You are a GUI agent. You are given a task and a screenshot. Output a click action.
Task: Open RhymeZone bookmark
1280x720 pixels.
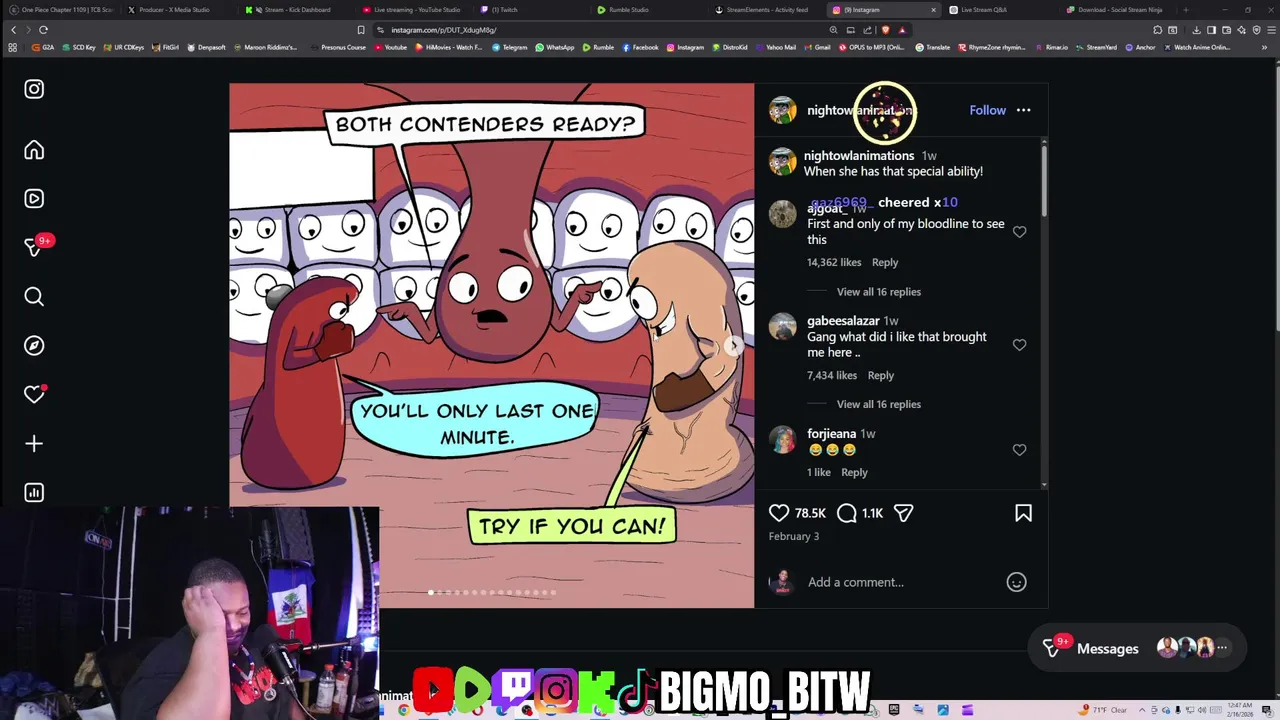click(992, 47)
